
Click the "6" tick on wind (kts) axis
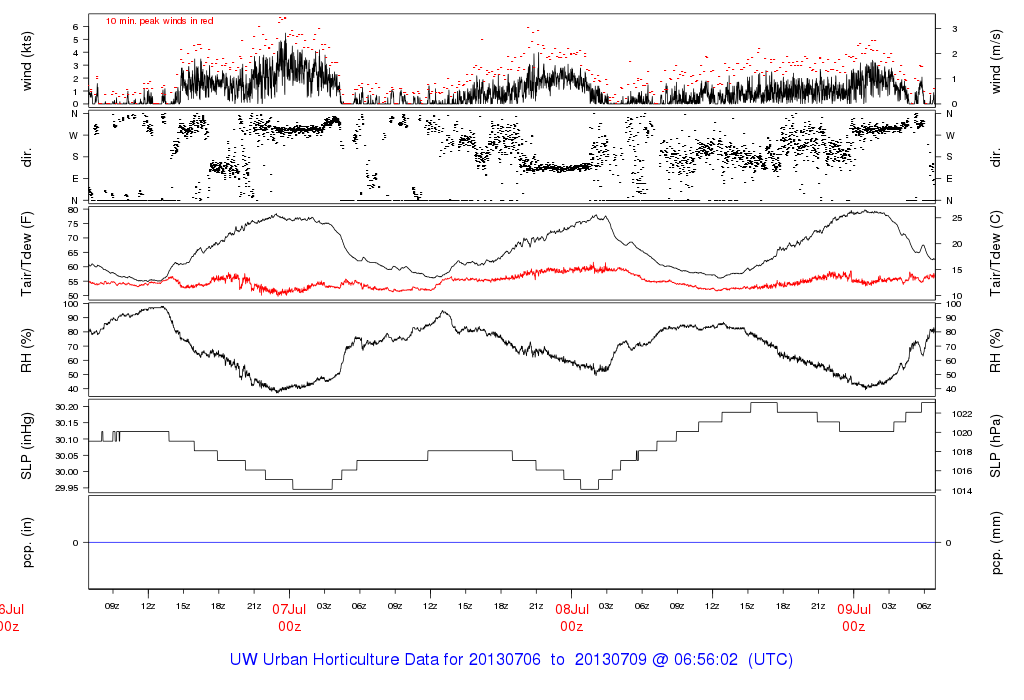click(x=76, y=27)
